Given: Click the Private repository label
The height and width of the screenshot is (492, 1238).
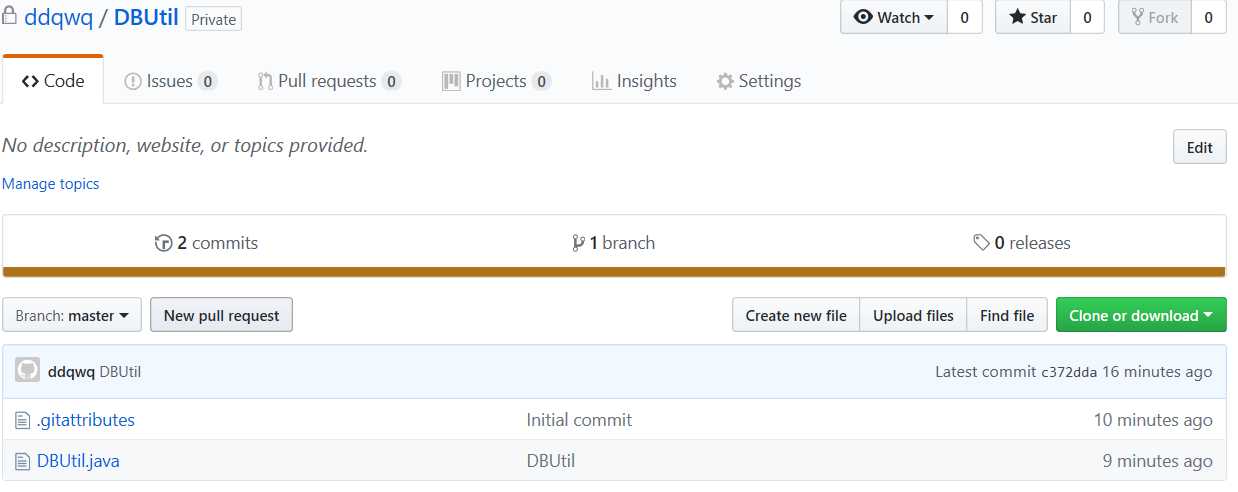Looking at the screenshot, I should coord(213,19).
